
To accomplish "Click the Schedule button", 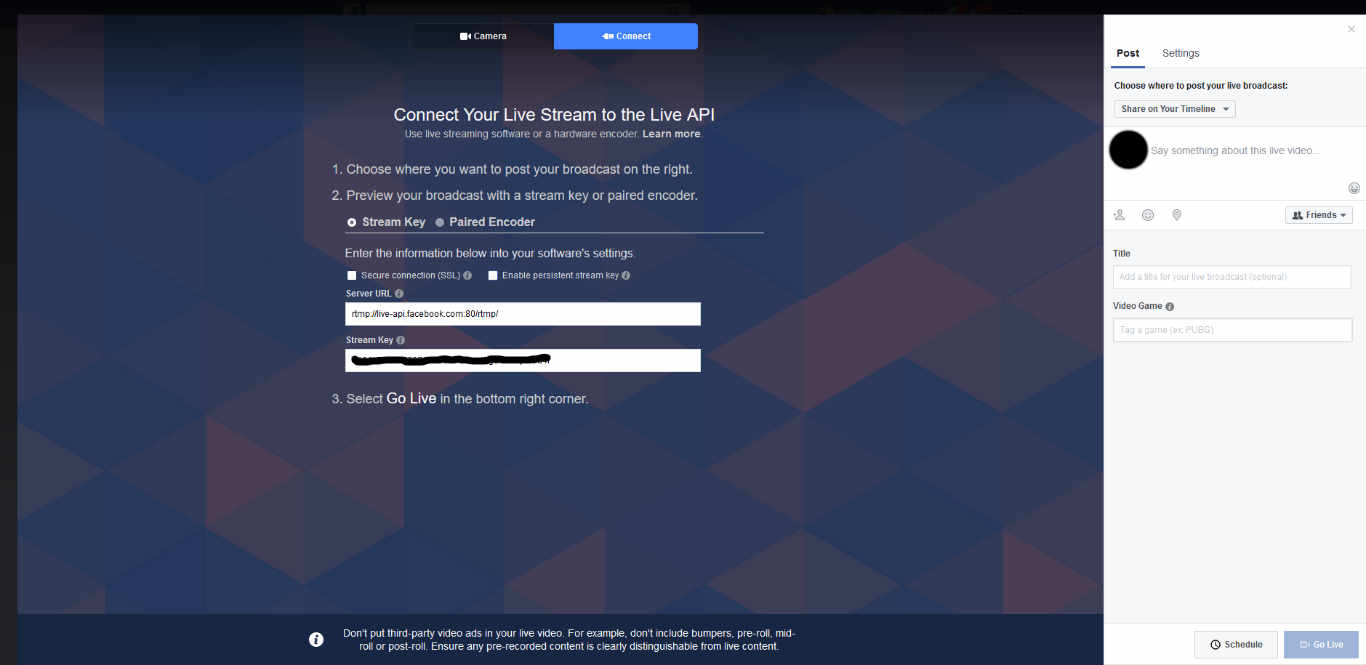I will [x=1235, y=644].
